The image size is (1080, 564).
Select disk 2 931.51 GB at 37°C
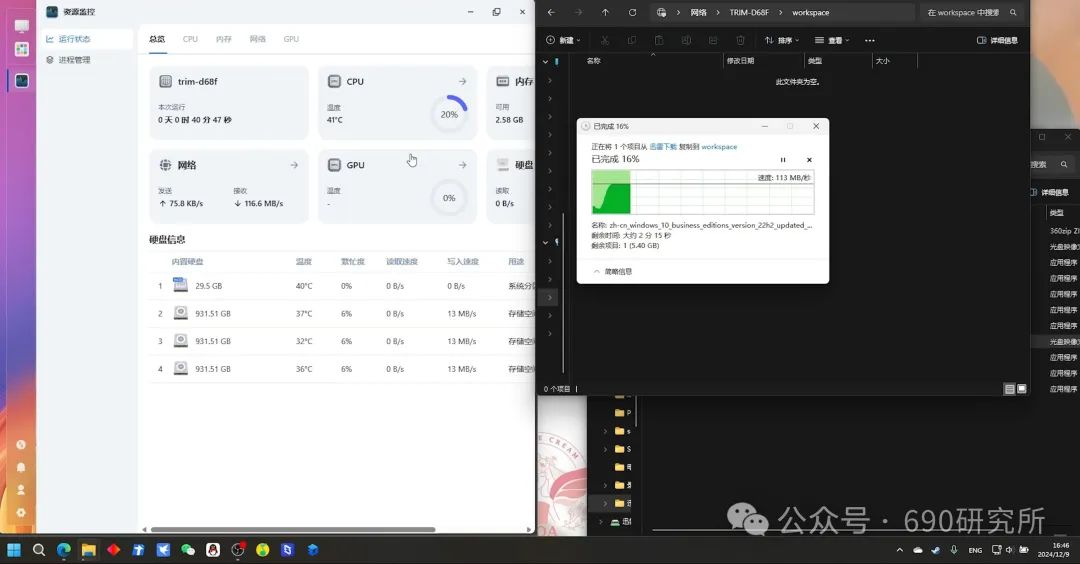pos(342,313)
